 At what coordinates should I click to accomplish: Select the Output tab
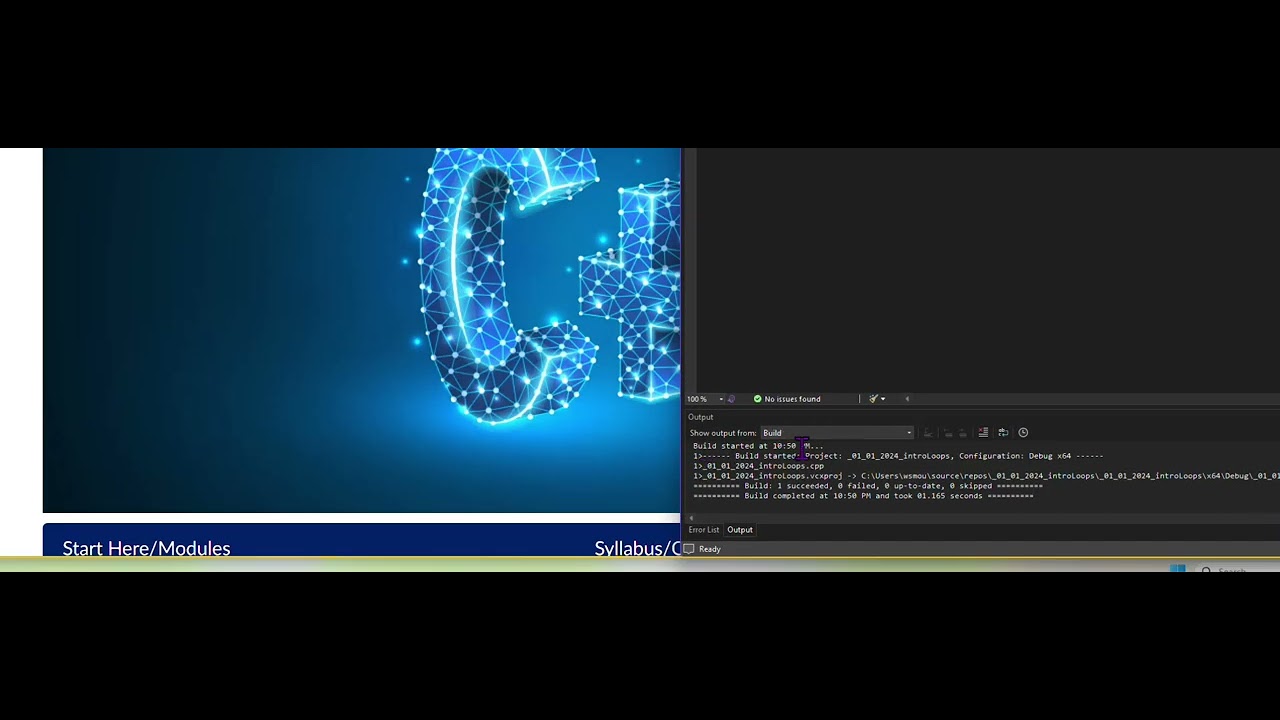tap(740, 530)
